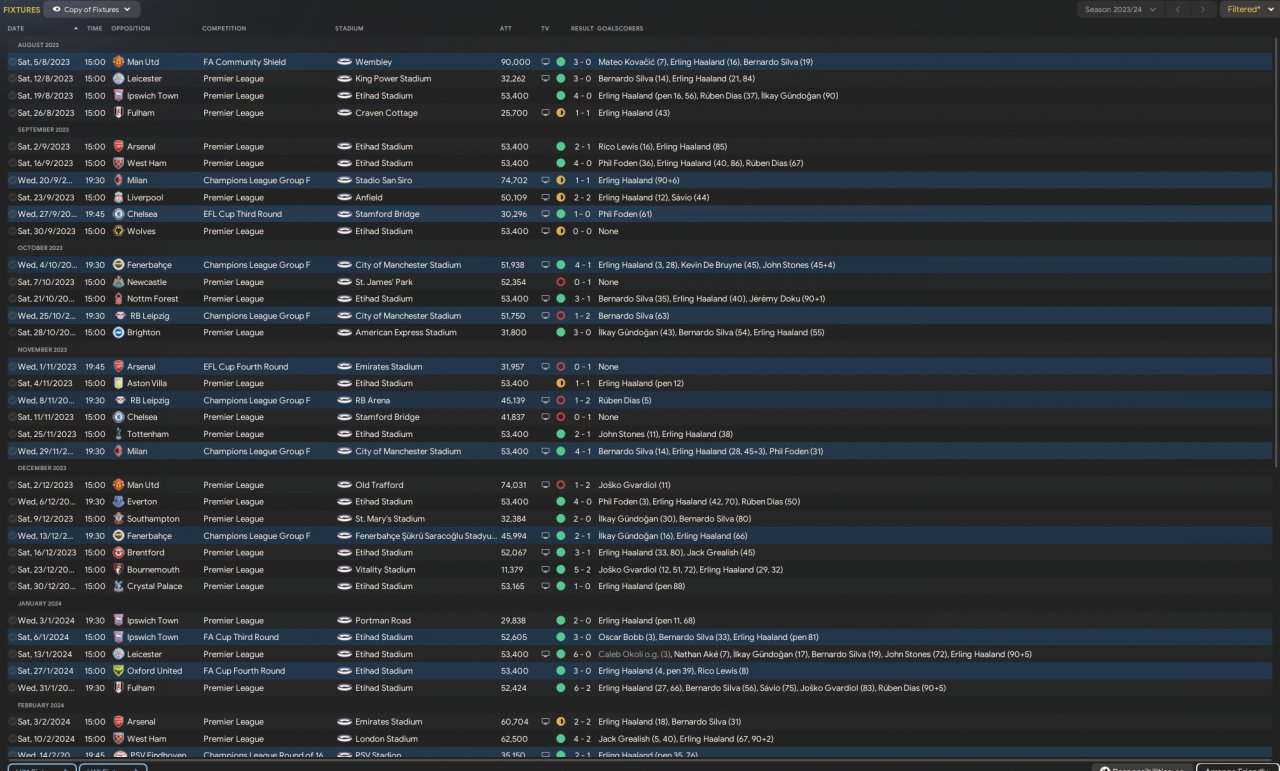1280x771 pixels.
Task: Click the stadium icon beside Old Trafford
Action: pos(344,485)
